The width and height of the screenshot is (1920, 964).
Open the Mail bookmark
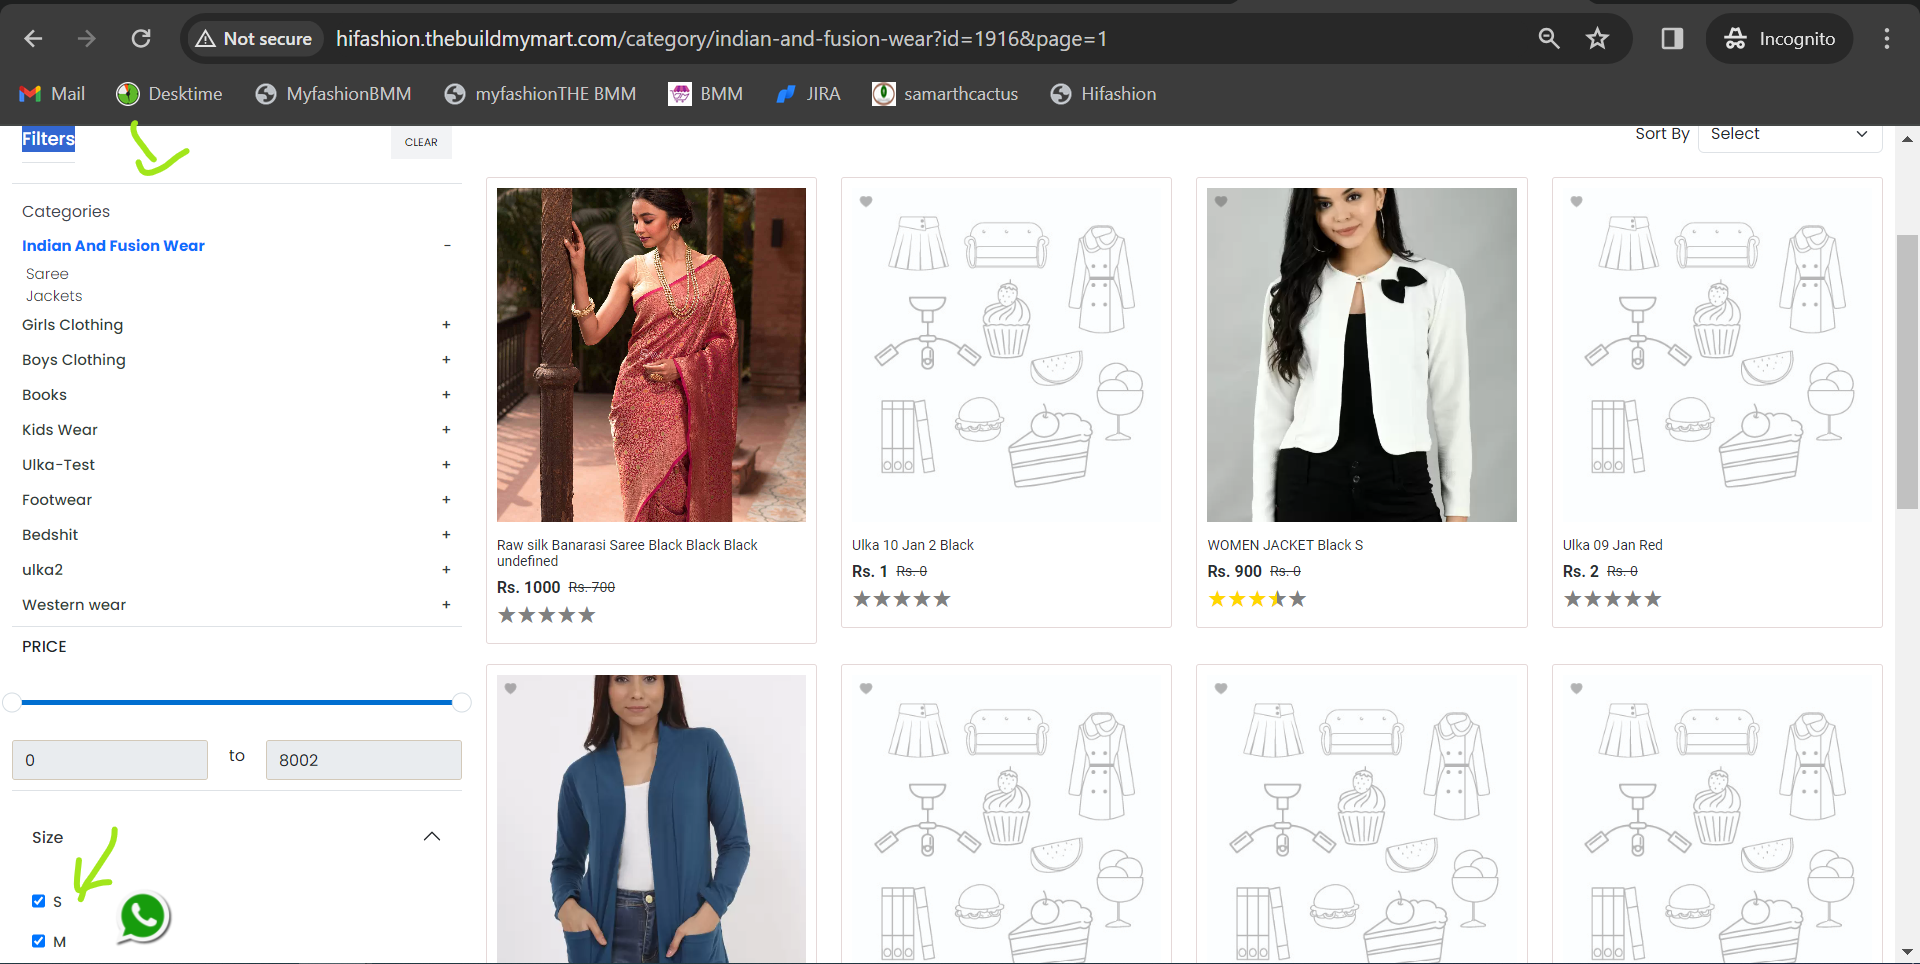(x=52, y=94)
